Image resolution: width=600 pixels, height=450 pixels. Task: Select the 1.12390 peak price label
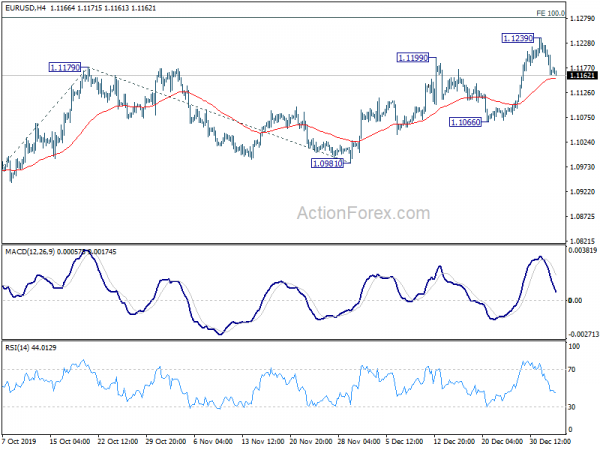coord(518,38)
